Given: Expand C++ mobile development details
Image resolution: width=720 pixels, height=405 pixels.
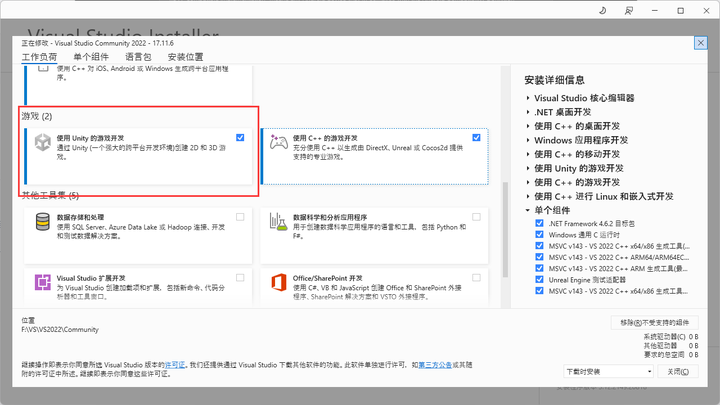Looking at the screenshot, I should (528, 154).
